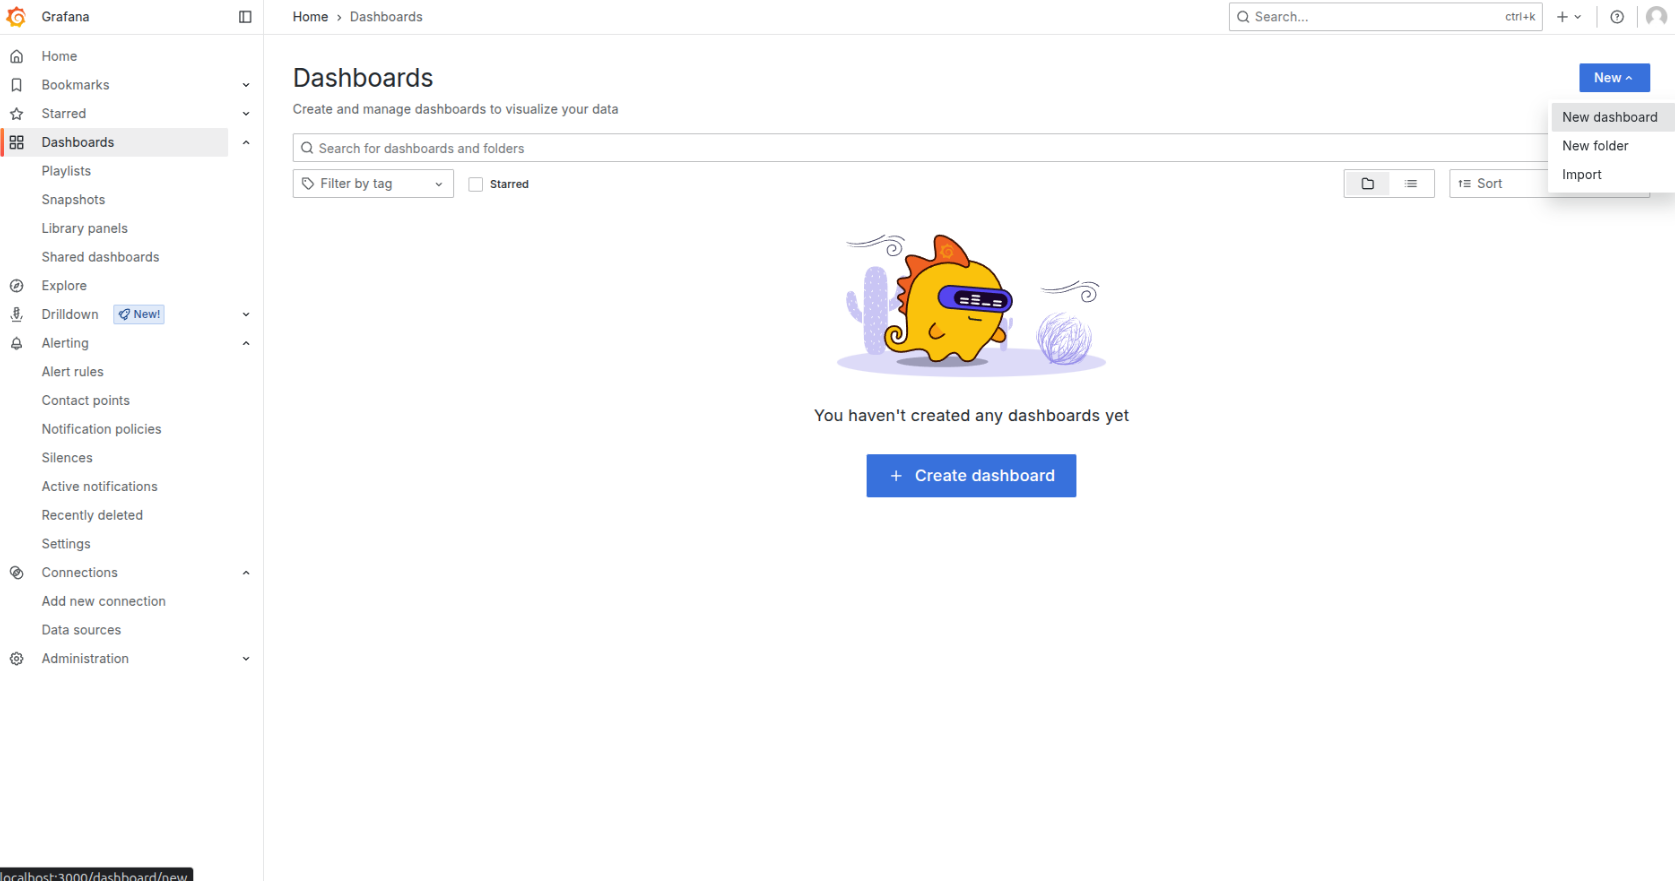The height and width of the screenshot is (881, 1675).
Task: Open Snapshots in the sidebar
Action: tap(73, 200)
